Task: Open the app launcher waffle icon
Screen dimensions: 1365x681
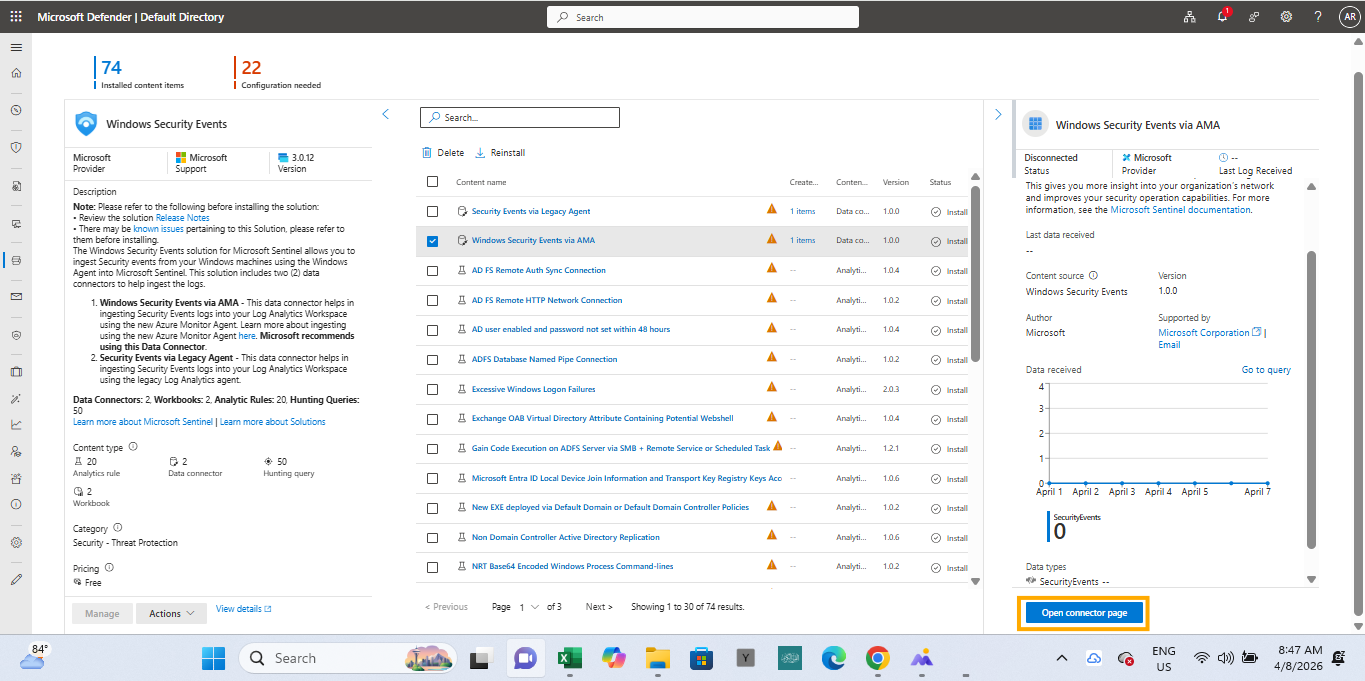Action: [x=16, y=17]
